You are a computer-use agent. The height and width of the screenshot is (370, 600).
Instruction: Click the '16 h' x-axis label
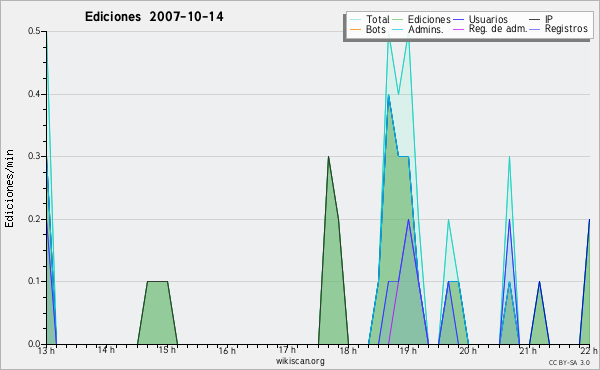(x=227, y=350)
